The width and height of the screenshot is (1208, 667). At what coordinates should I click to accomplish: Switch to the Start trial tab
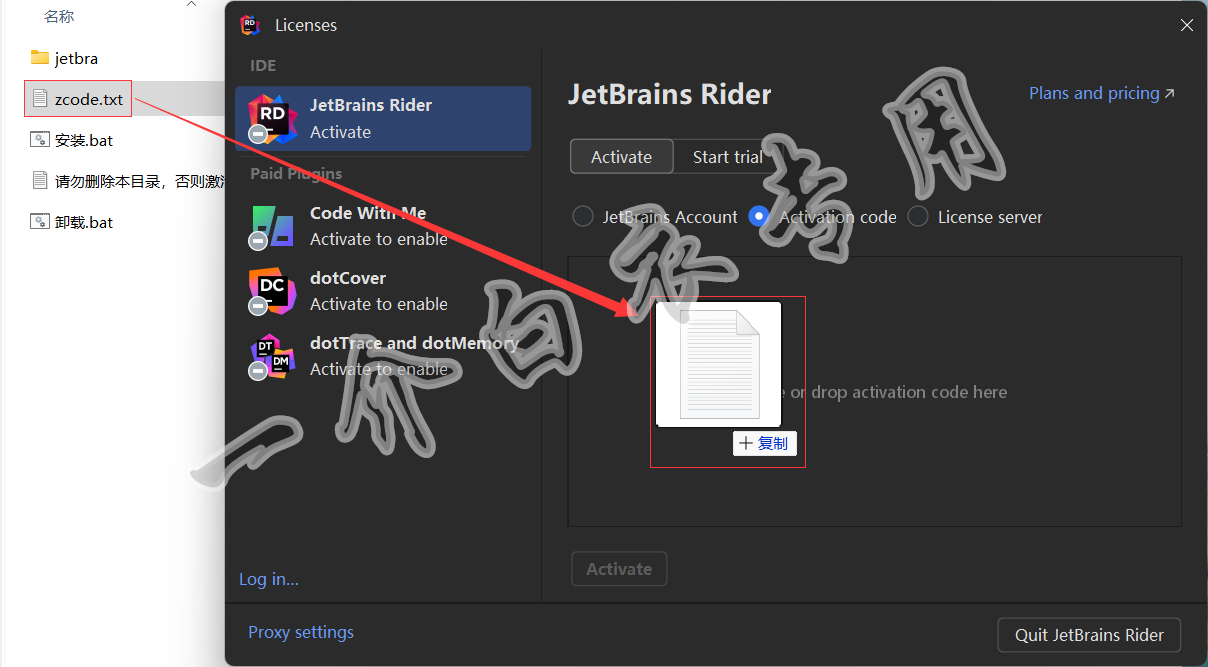[727, 157]
